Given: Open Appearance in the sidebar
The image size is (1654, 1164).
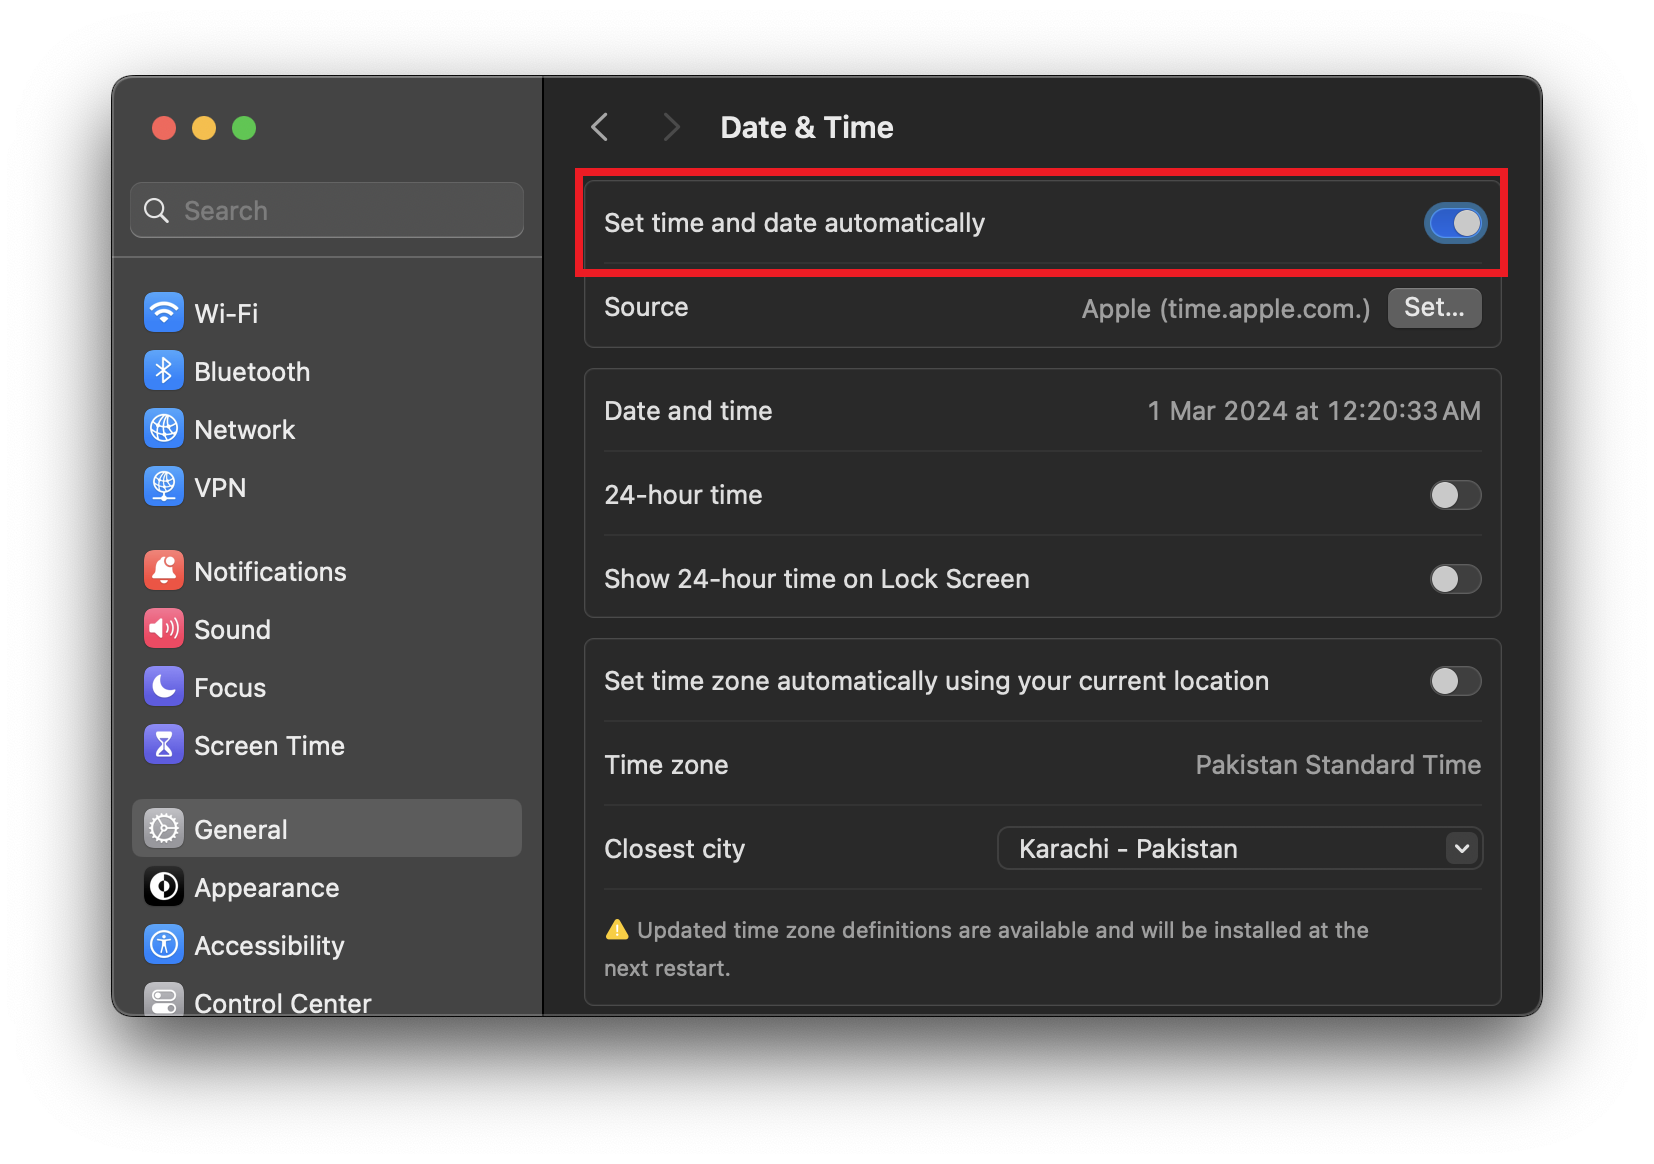Looking at the screenshot, I should [266, 887].
